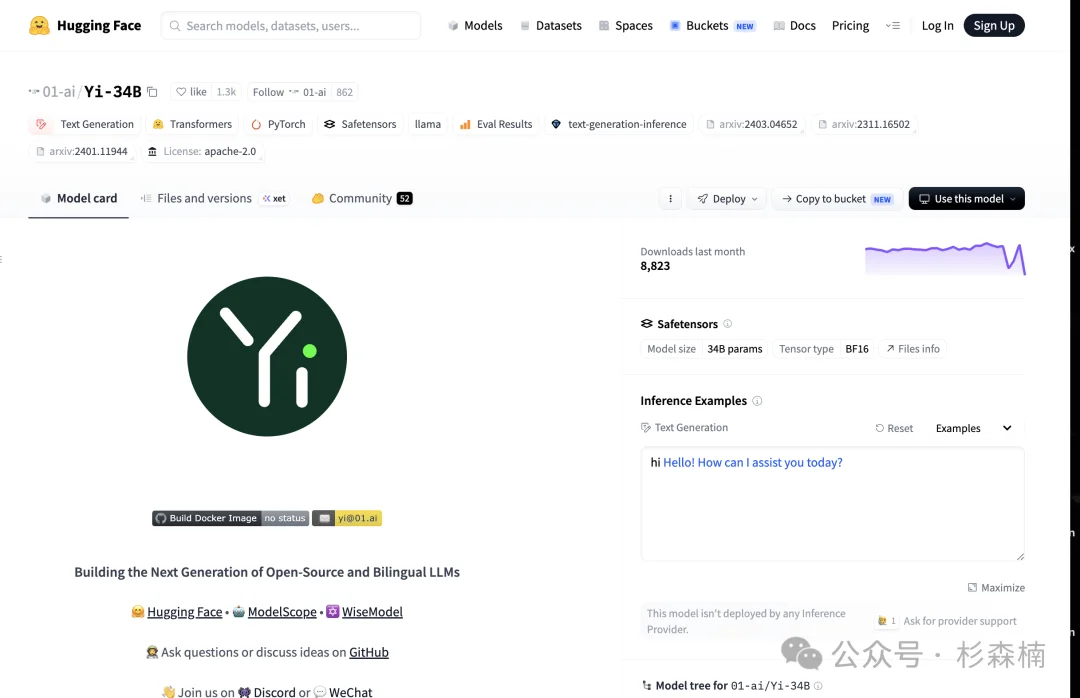This screenshot has height=698, width=1080.
Task: Open the WiseModel link
Action: (x=372, y=612)
